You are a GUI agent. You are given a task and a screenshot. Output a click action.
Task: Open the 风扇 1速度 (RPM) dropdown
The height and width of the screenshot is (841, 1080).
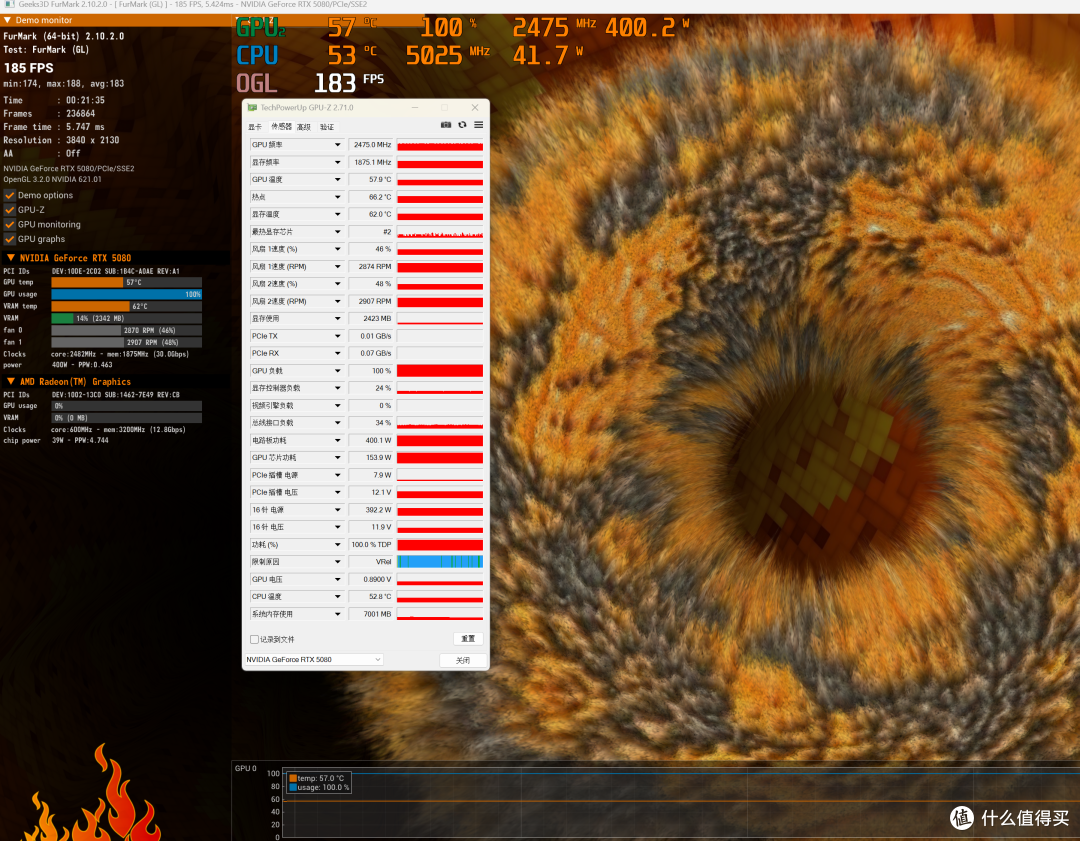pos(338,267)
